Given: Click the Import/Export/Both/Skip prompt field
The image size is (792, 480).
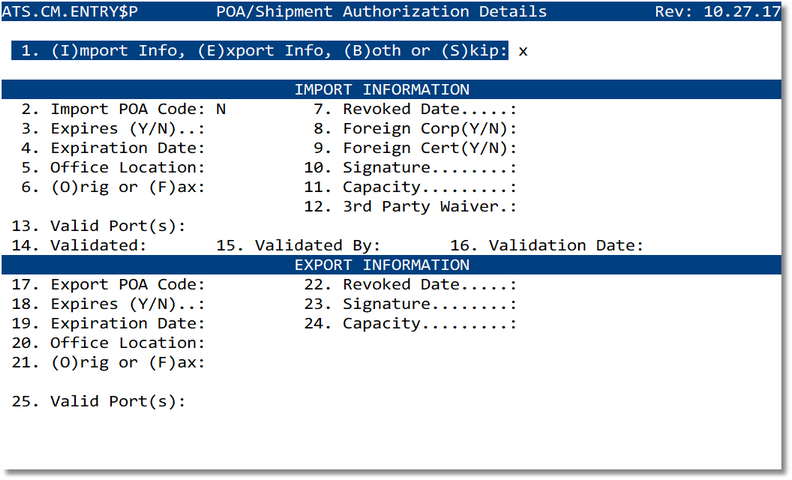Looking at the screenshot, I should click(x=524, y=50).
